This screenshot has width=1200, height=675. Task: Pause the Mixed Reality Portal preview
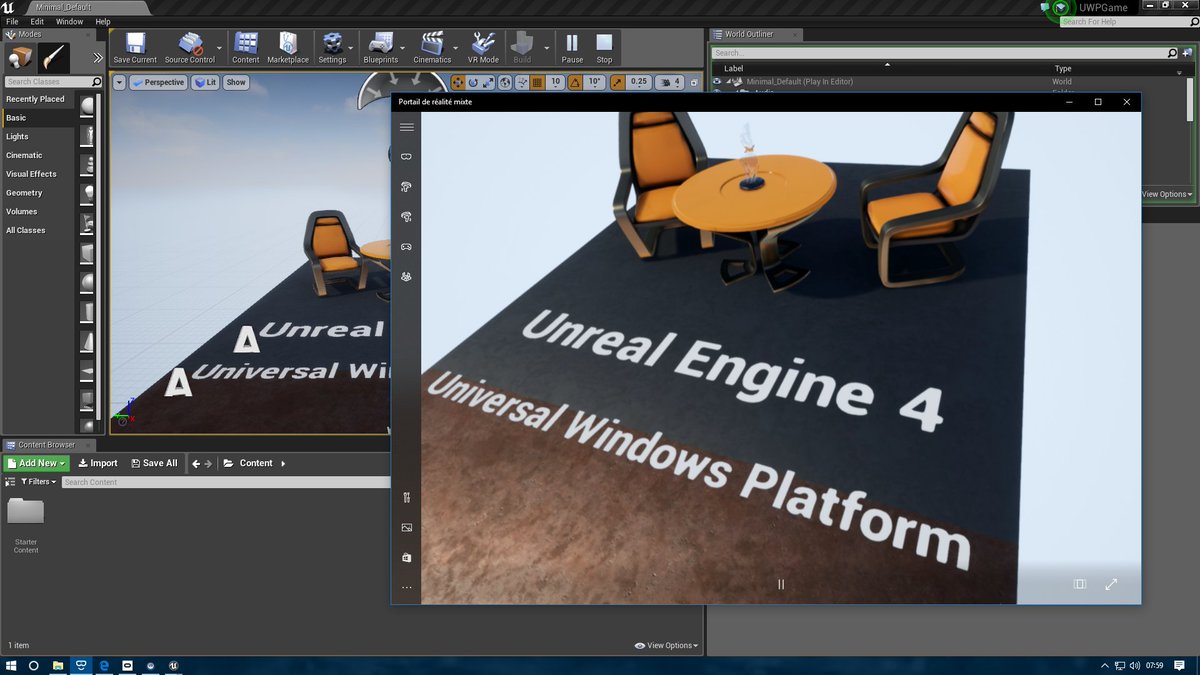click(781, 584)
